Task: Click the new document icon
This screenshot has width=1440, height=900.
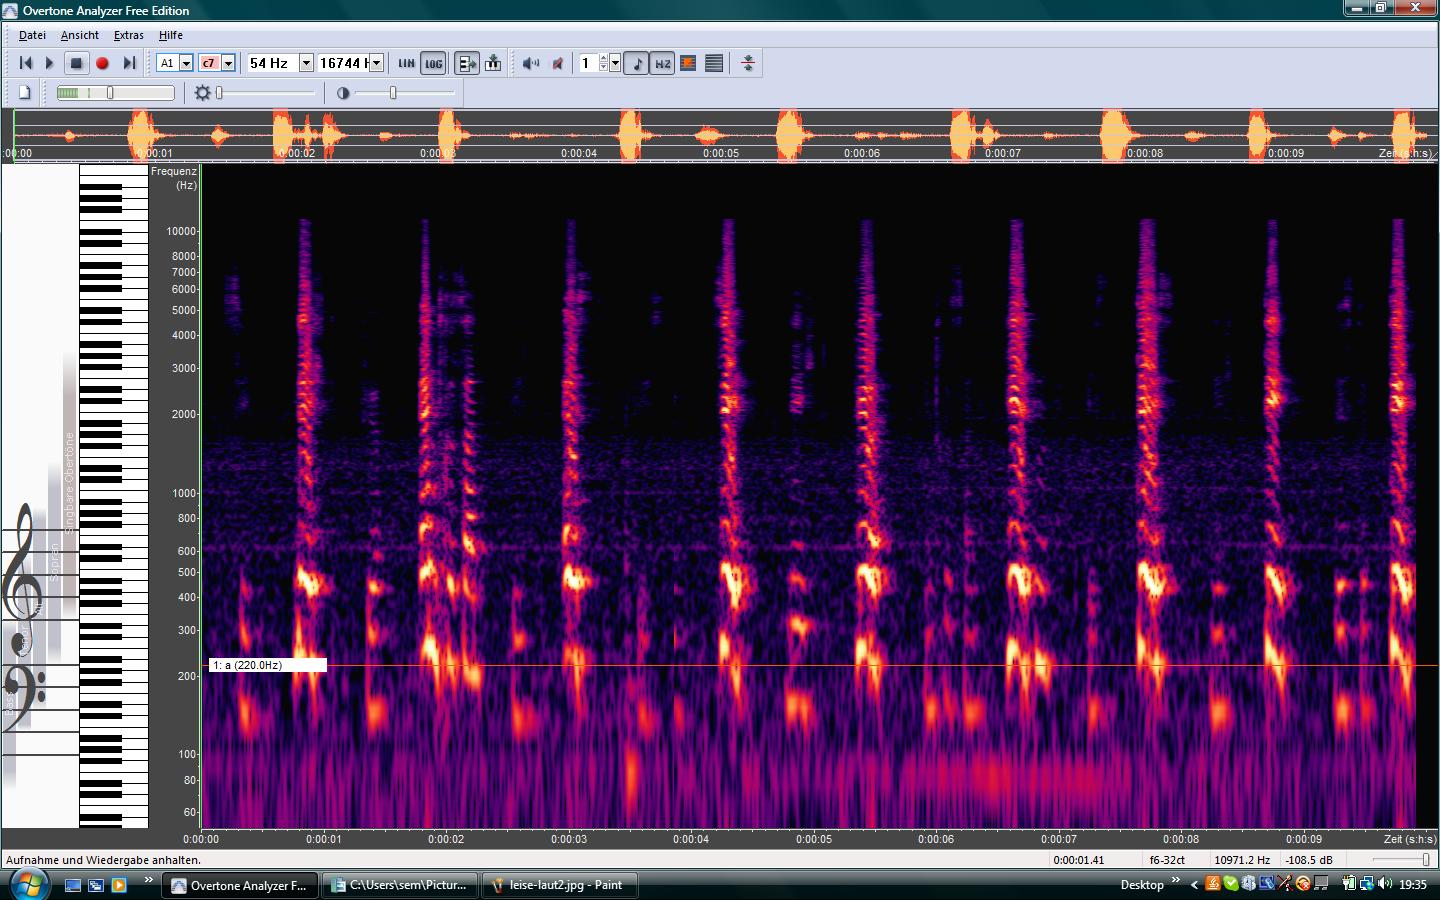Action: [25, 93]
